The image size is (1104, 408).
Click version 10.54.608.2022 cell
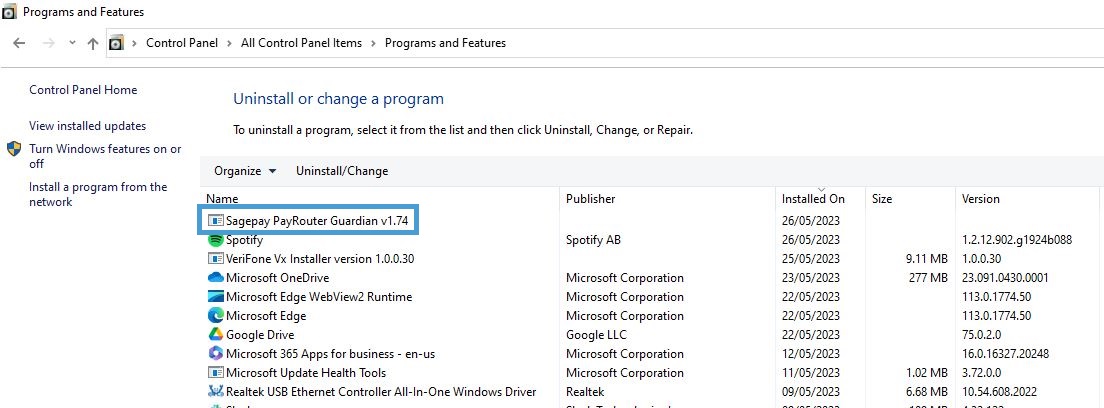pyautogui.click(x=1000, y=392)
